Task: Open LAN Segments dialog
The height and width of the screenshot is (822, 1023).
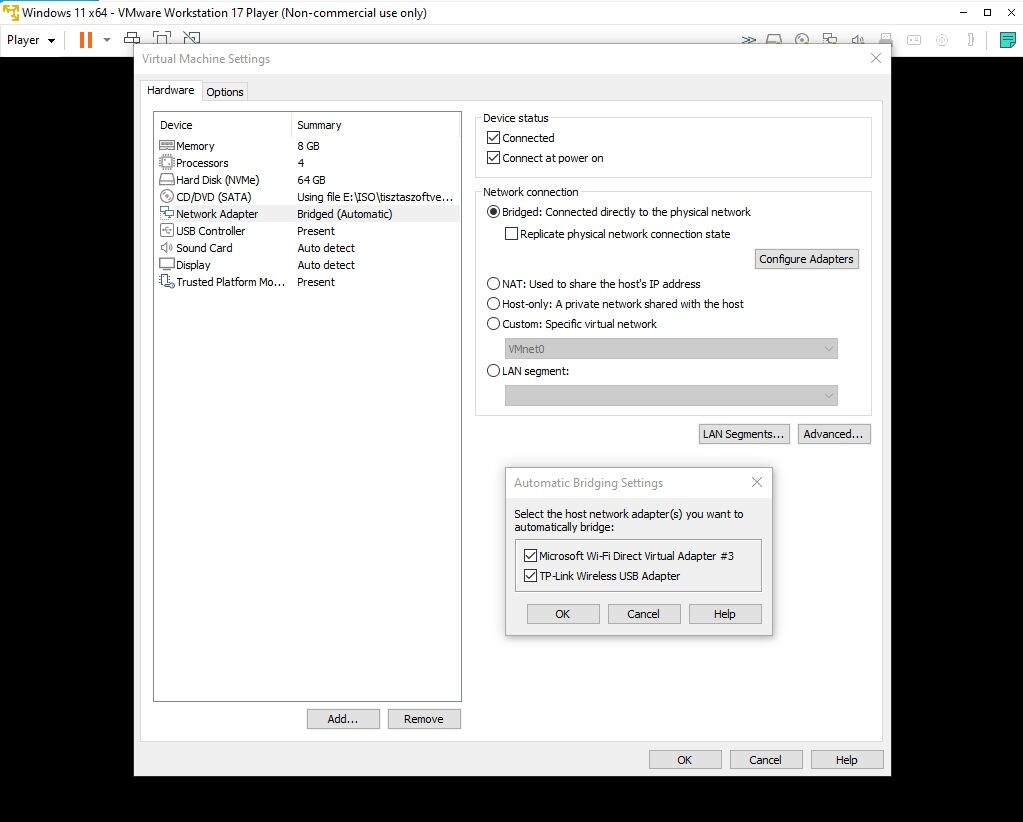Action: [744, 434]
